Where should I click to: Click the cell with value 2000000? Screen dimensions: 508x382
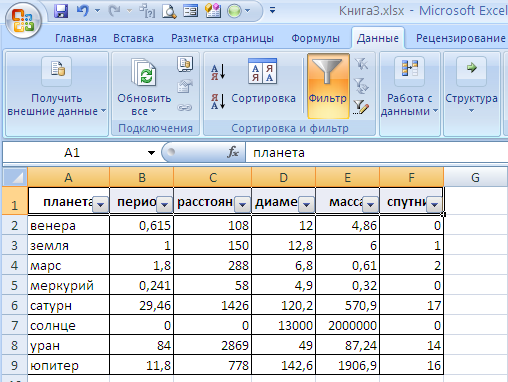pyautogui.click(x=347, y=325)
